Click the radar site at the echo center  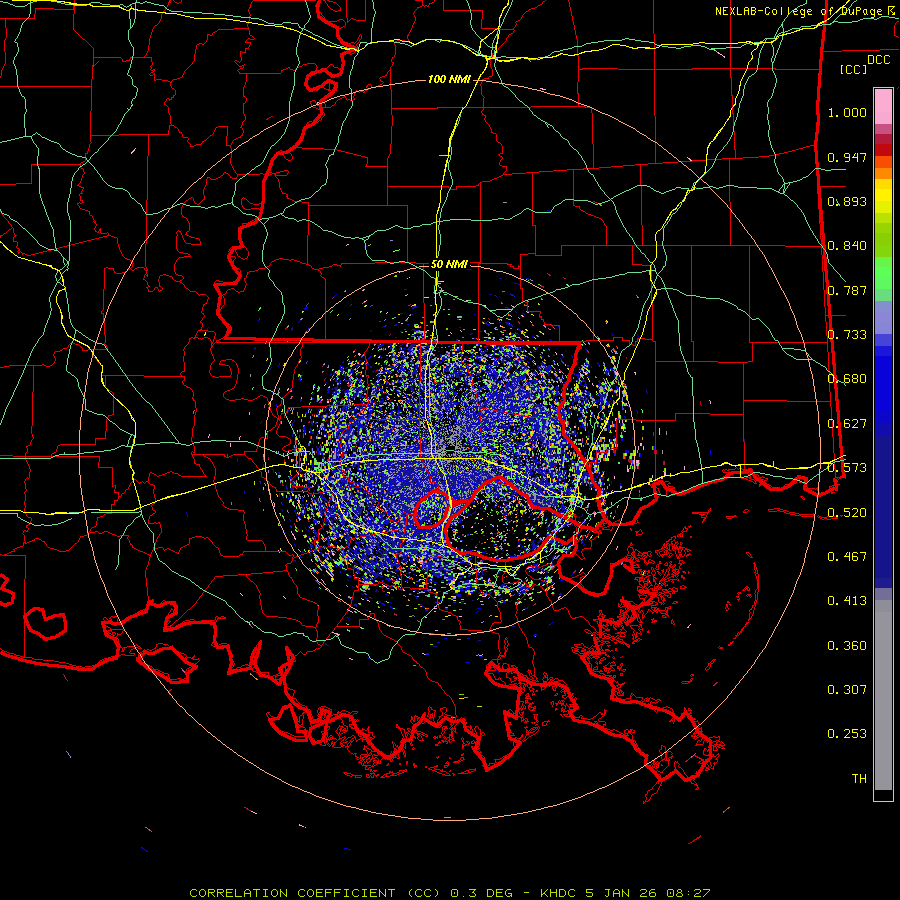pyautogui.click(x=449, y=448)
